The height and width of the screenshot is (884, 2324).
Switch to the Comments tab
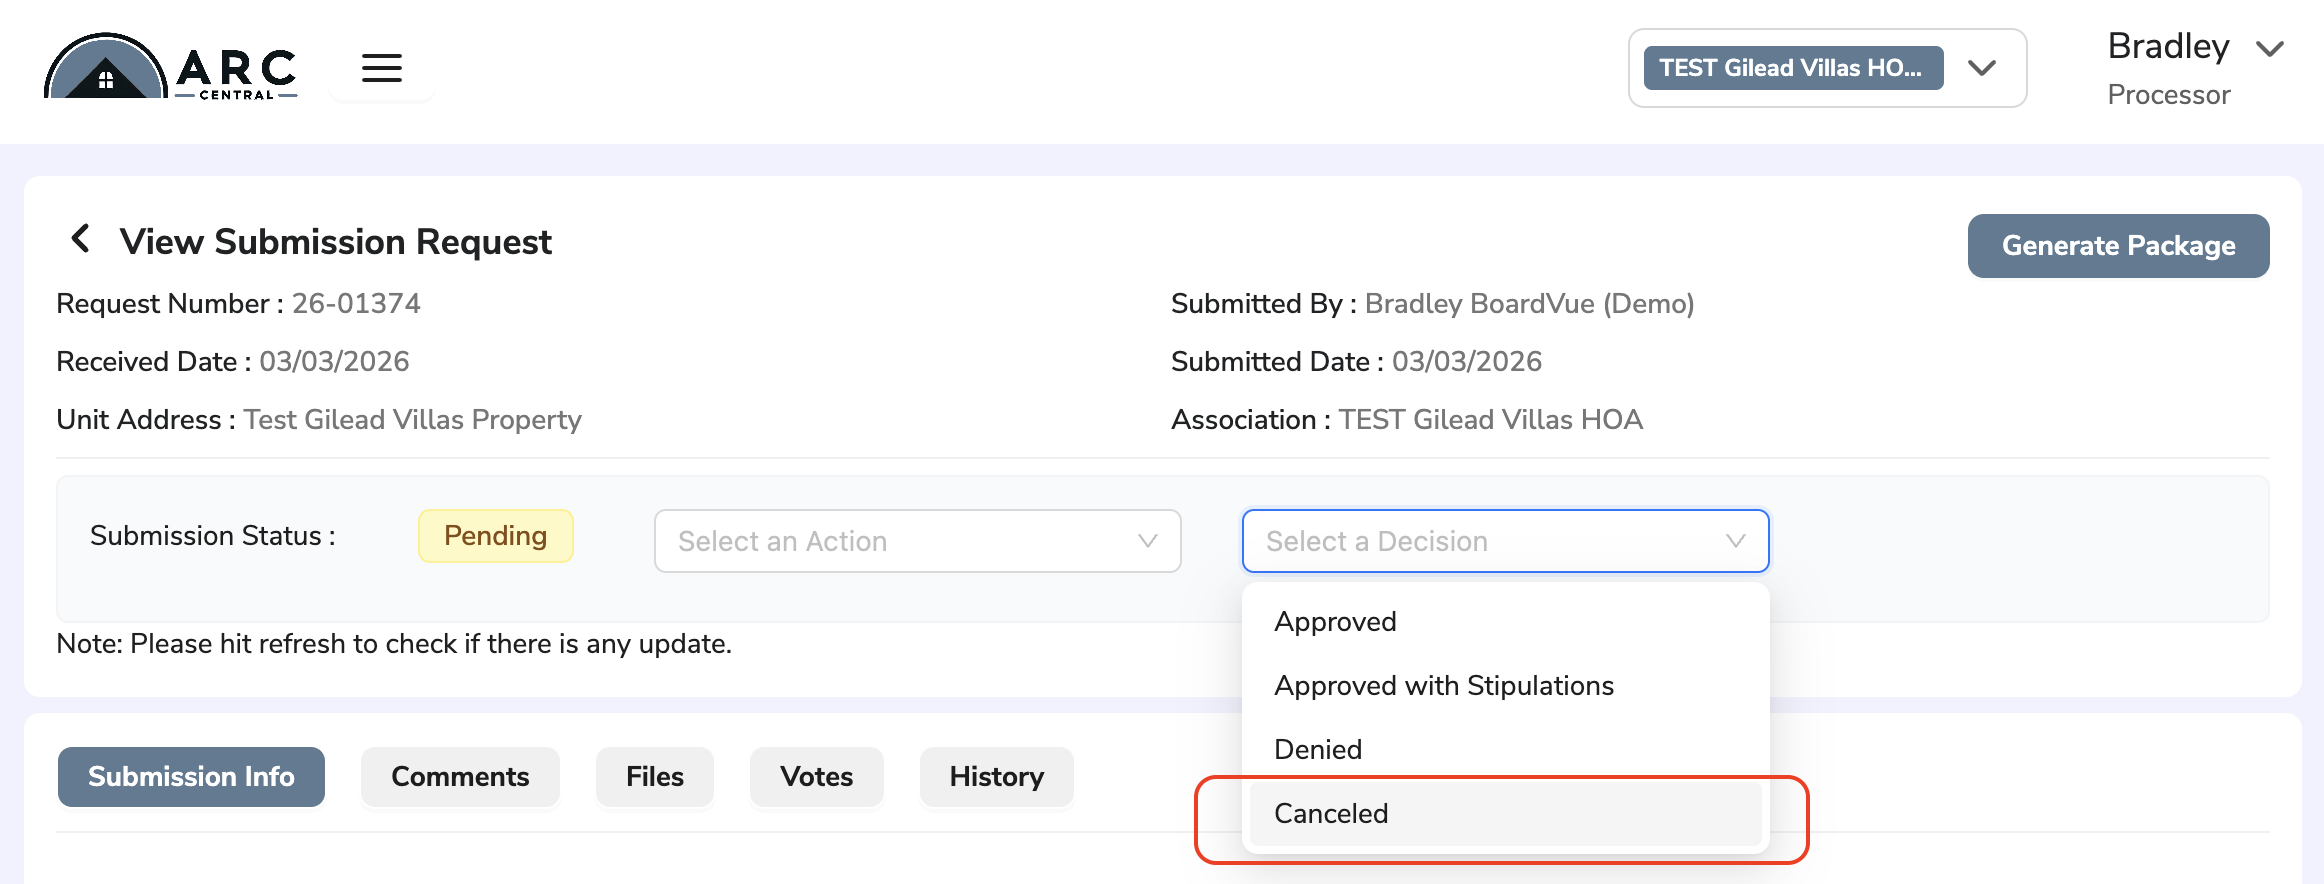[x=460, y=777]
